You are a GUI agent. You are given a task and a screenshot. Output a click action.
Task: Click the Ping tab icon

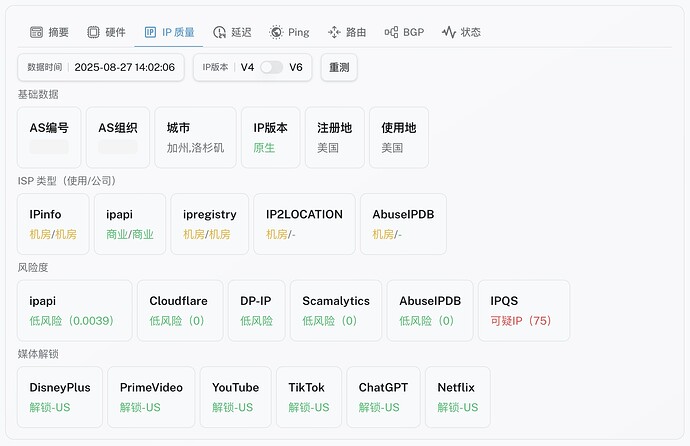click(276, 32)
